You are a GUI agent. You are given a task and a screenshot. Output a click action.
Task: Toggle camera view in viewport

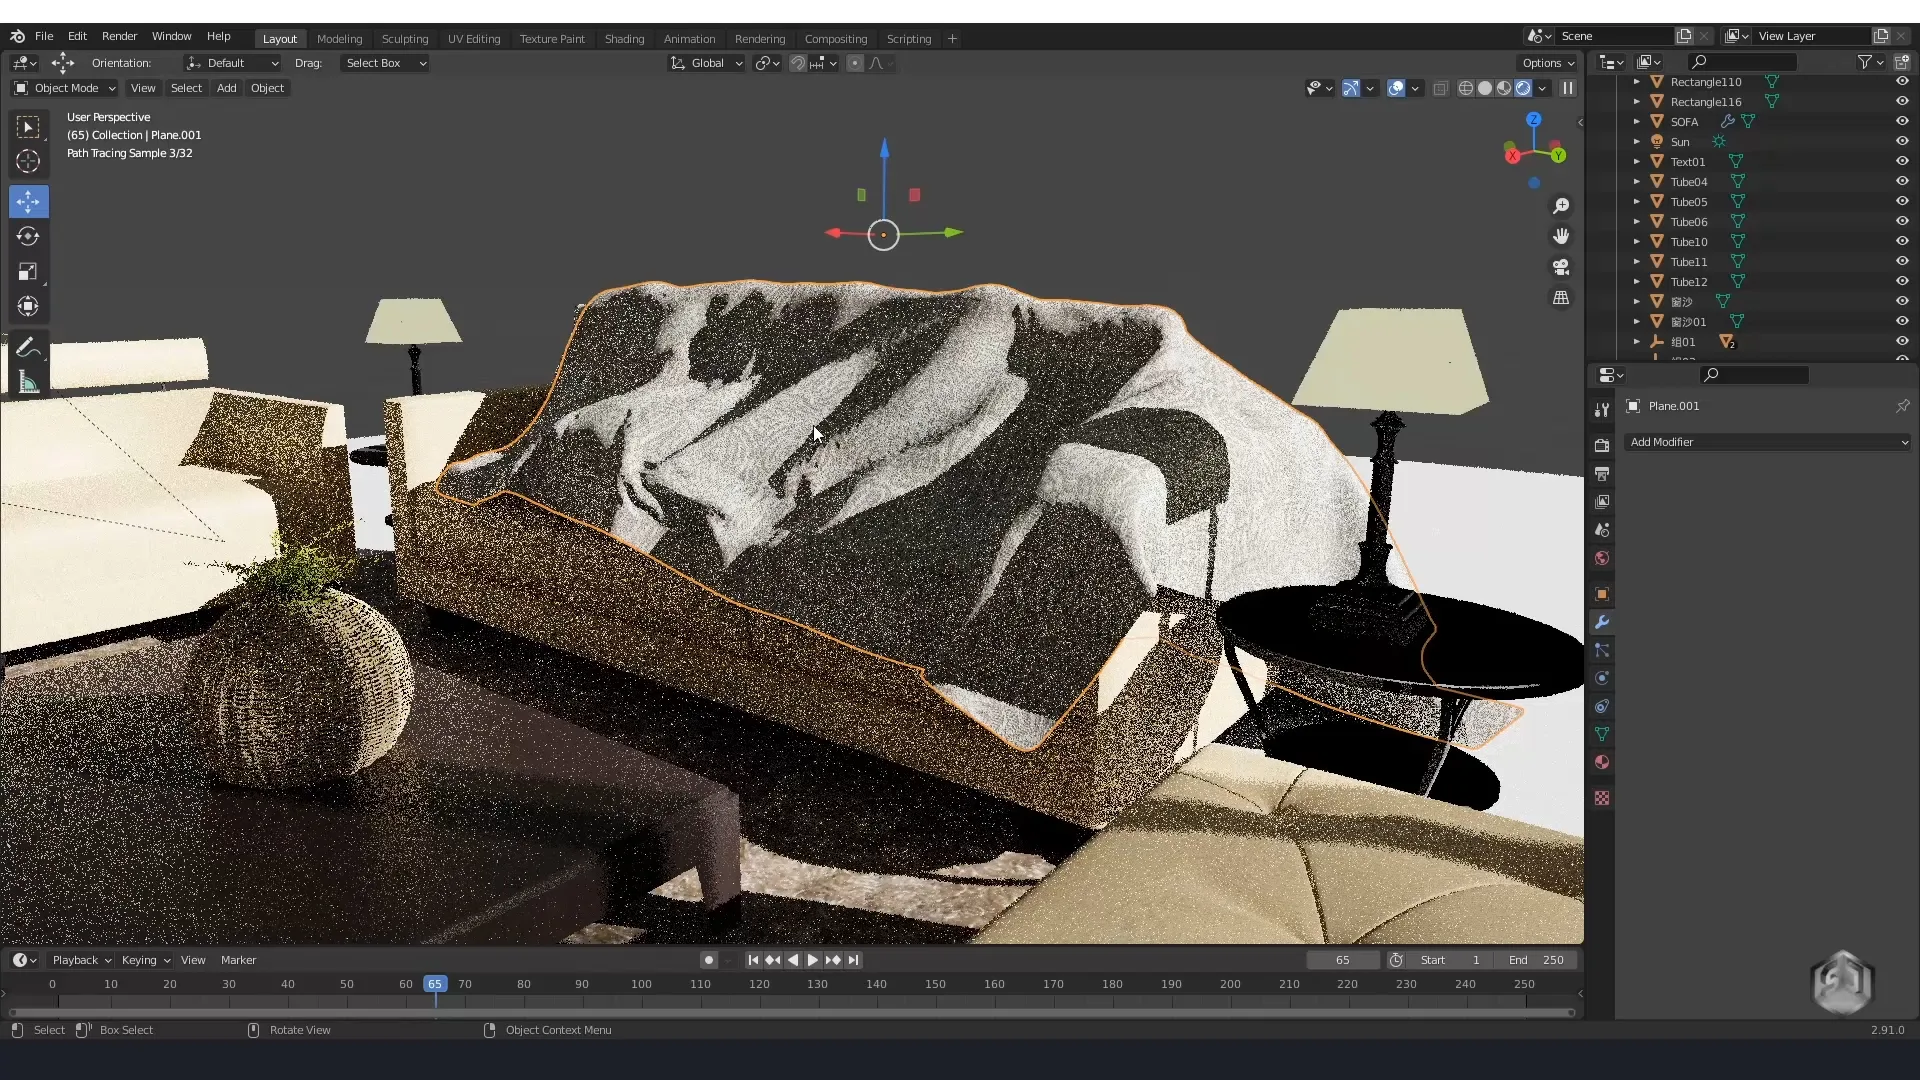[x=1561, y=267]
